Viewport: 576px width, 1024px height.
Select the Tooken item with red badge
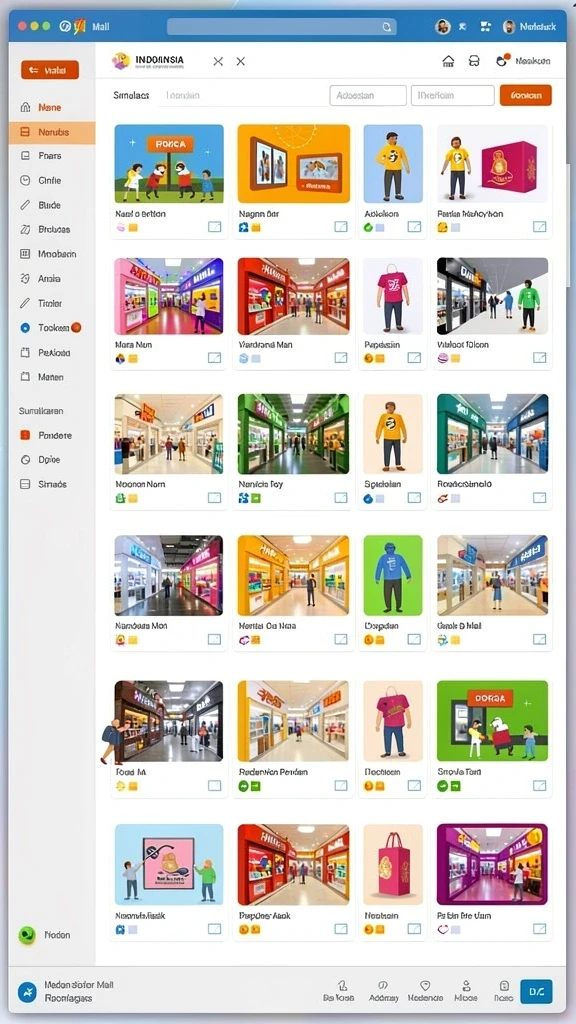click(51, 328)
